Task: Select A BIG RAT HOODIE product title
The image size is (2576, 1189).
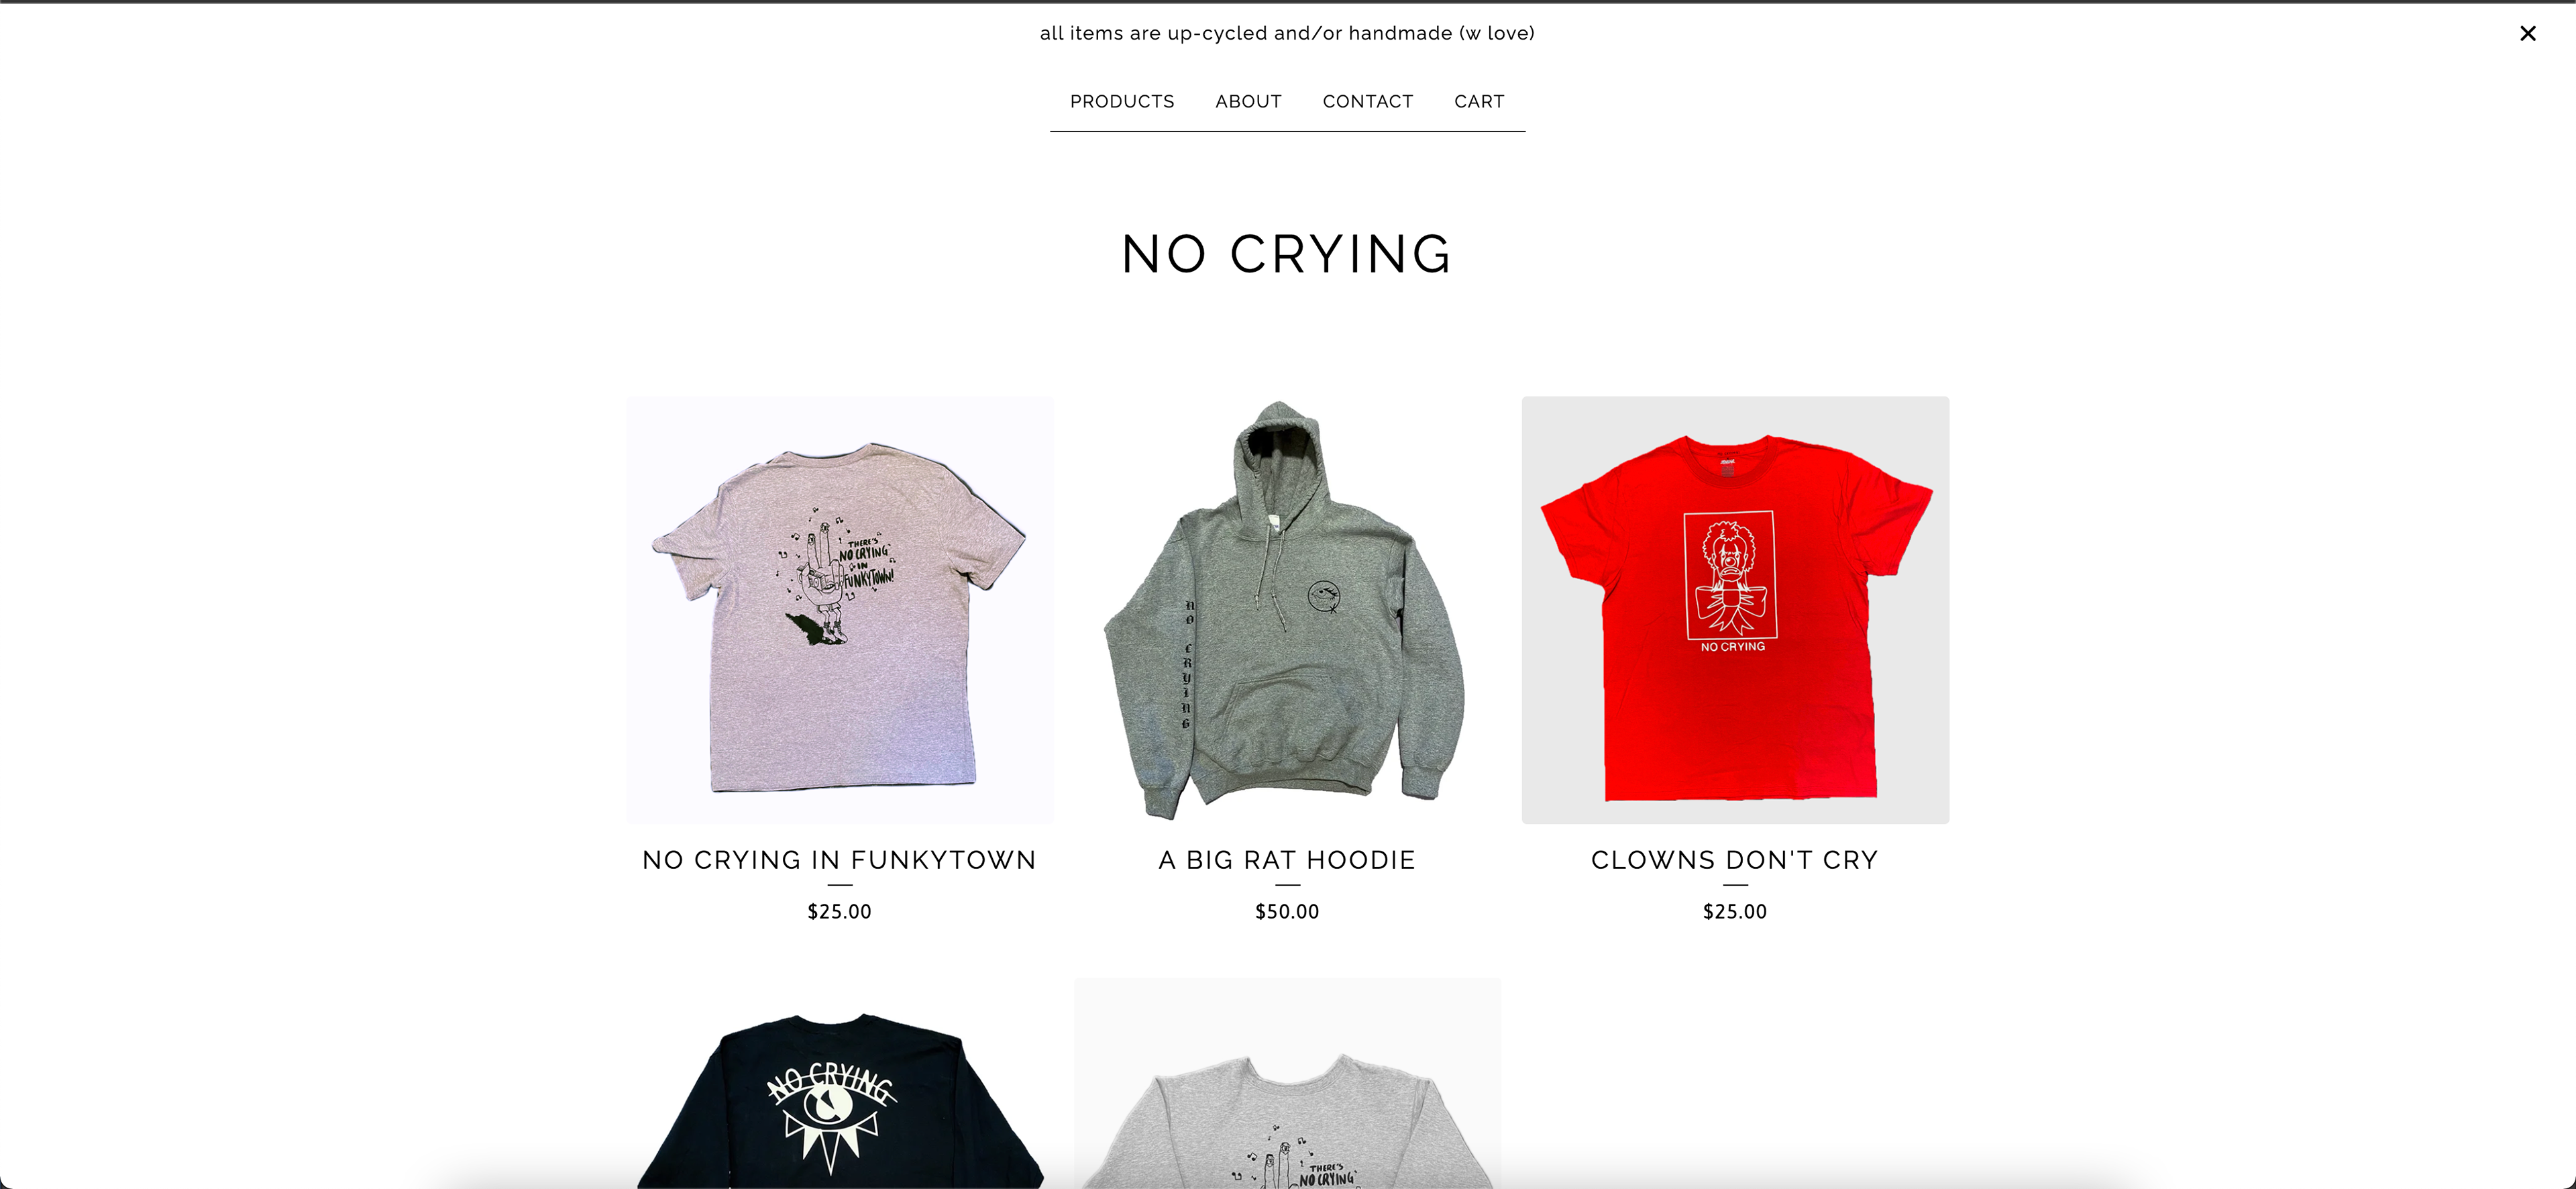Action: point(1287,860)
